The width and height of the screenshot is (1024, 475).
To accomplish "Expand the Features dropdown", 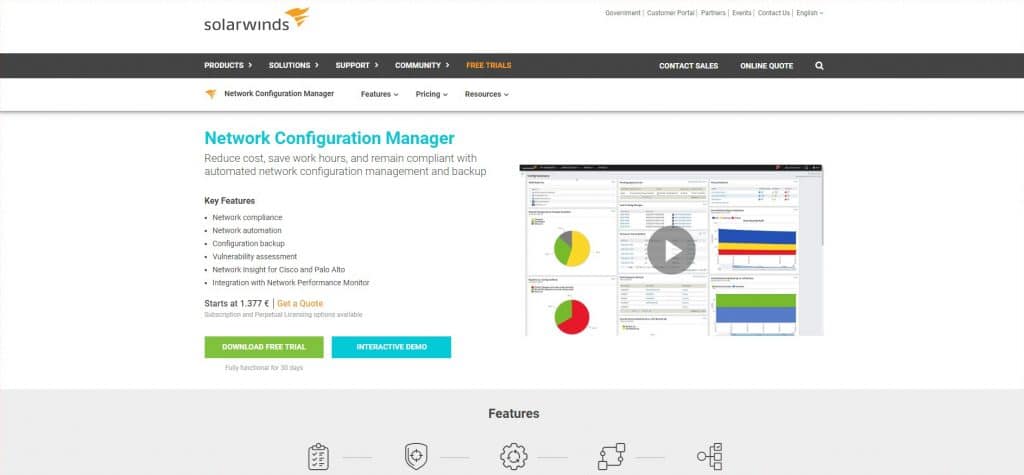I will coord(379,94).
